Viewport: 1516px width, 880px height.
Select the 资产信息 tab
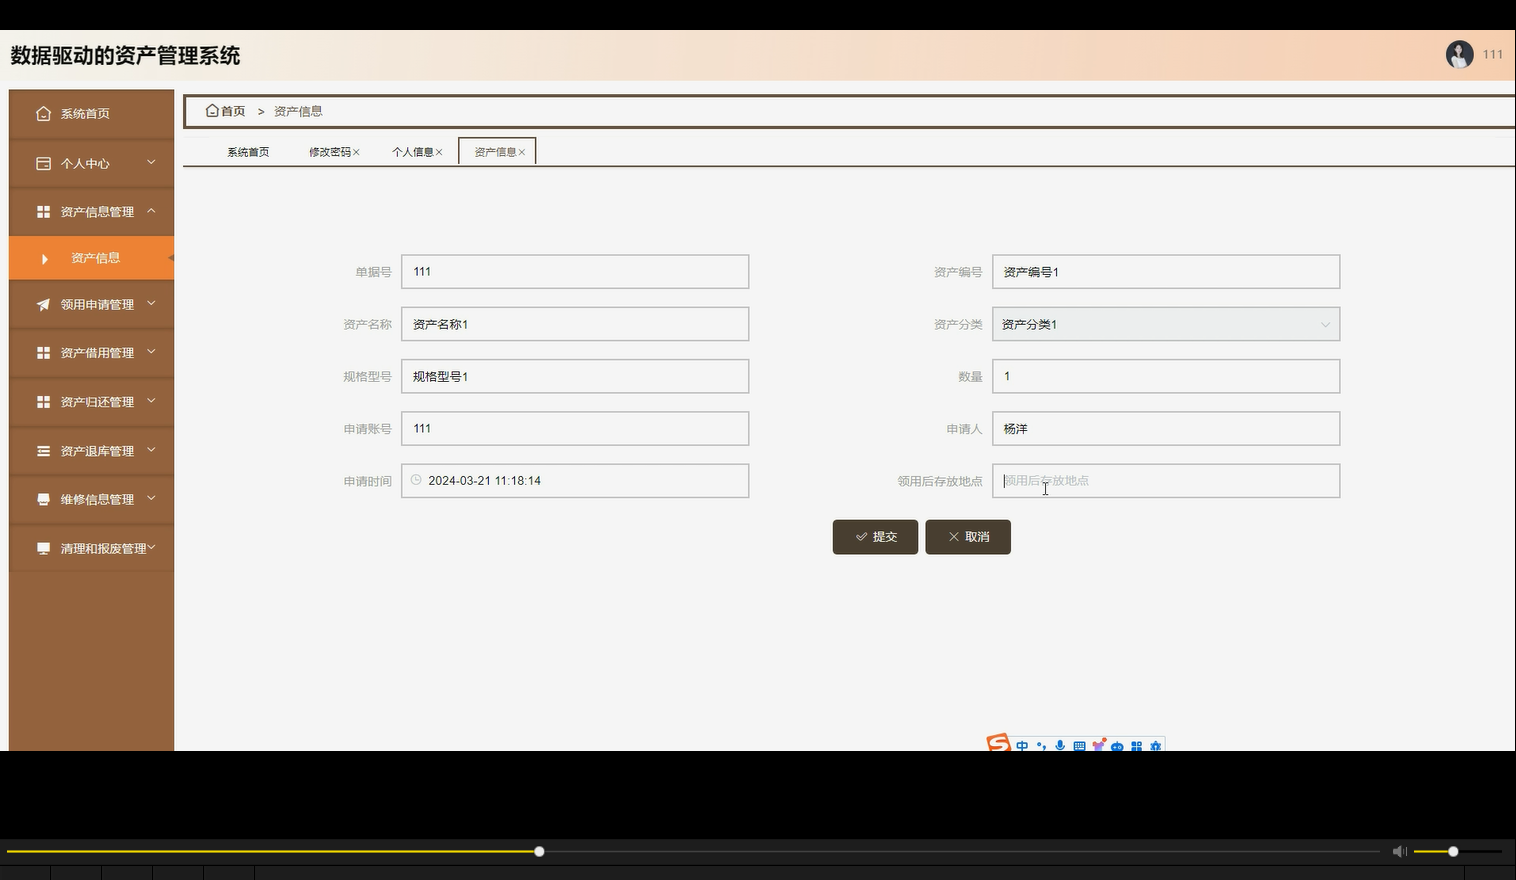click(496, 152)
